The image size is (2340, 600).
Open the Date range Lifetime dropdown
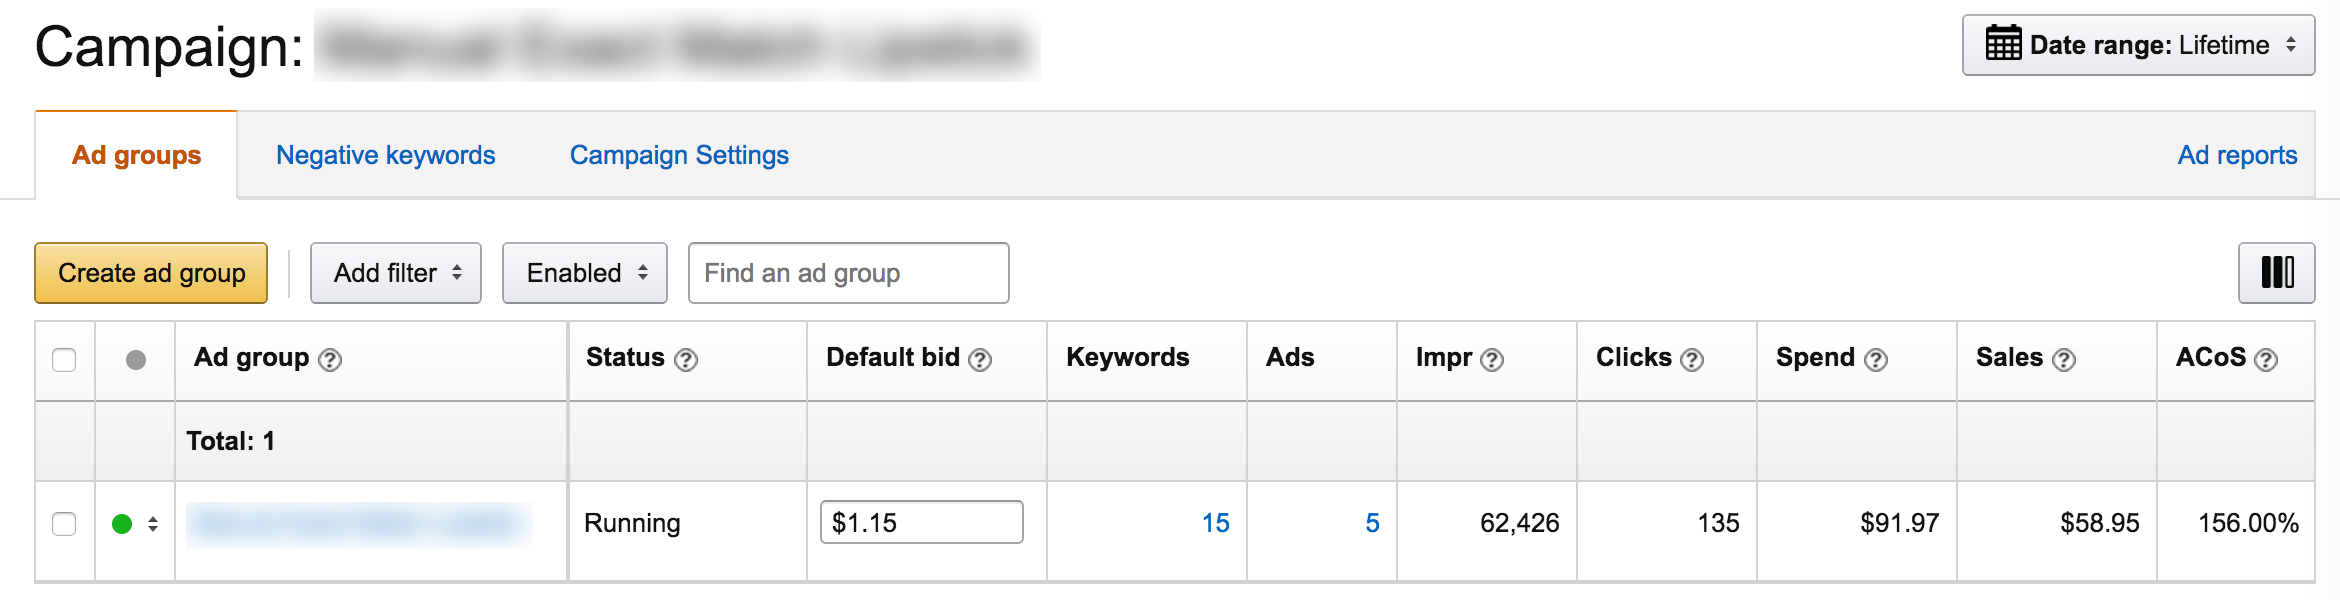click(x=2138, y=45)
